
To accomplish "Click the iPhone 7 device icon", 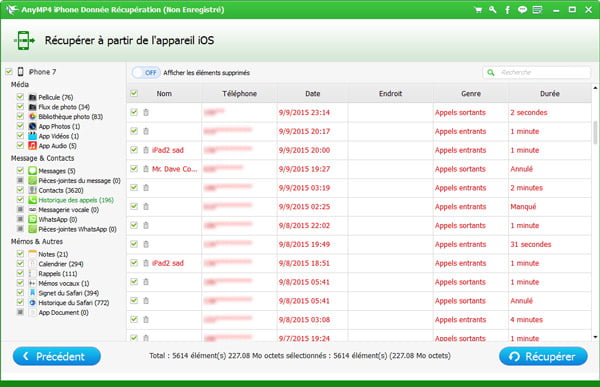I will click(x=21, y=72).
